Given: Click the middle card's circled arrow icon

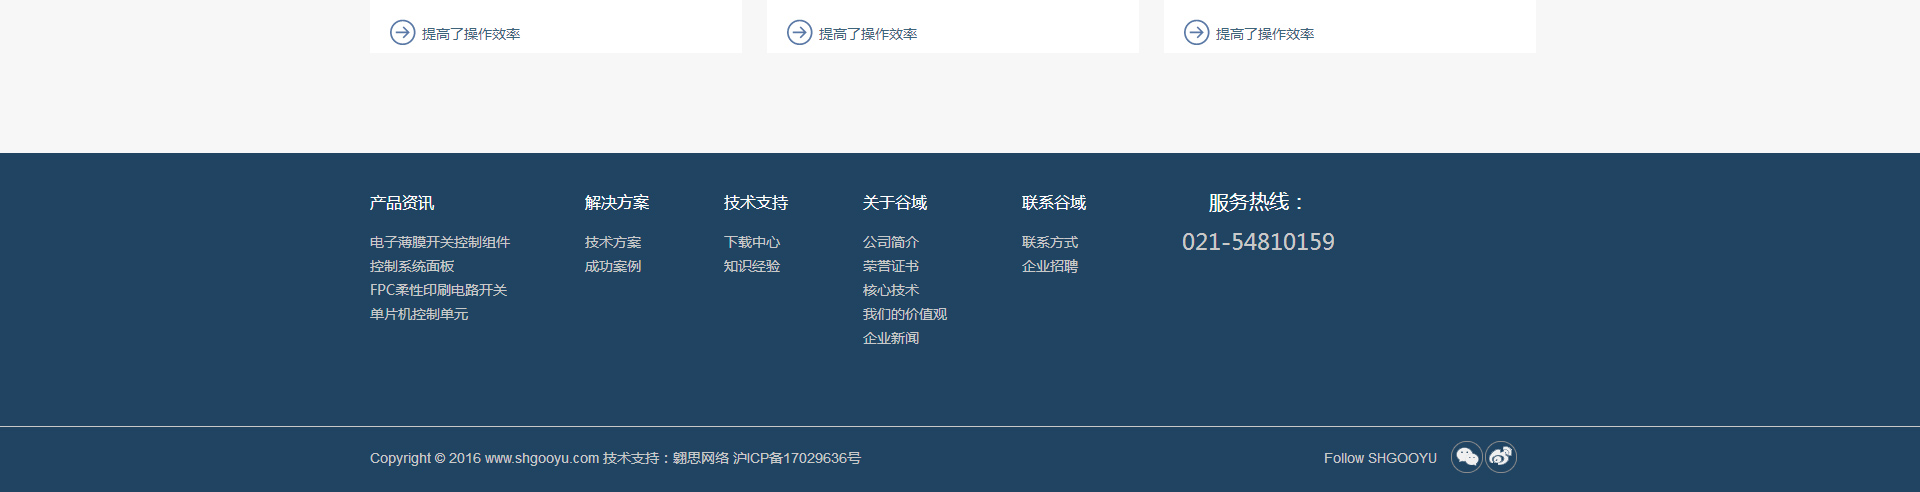Looking at the screenshot, I should point(799,33).
